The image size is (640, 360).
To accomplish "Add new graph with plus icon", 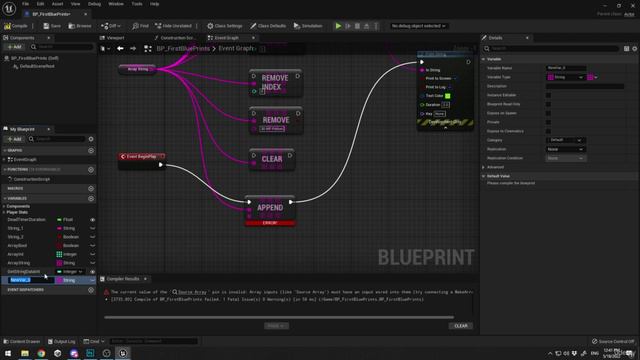I will [91, 150].
